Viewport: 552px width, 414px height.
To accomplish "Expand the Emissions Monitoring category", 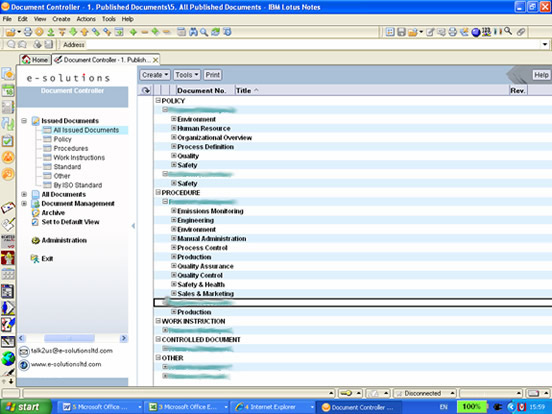I will pyautogui.click(x=174, y=211).
